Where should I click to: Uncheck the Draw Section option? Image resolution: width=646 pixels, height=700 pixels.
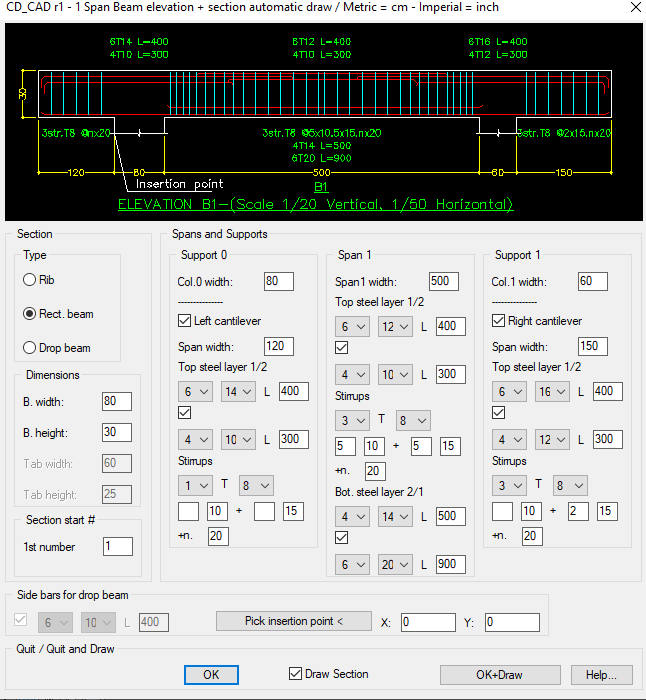pos(295,674)
